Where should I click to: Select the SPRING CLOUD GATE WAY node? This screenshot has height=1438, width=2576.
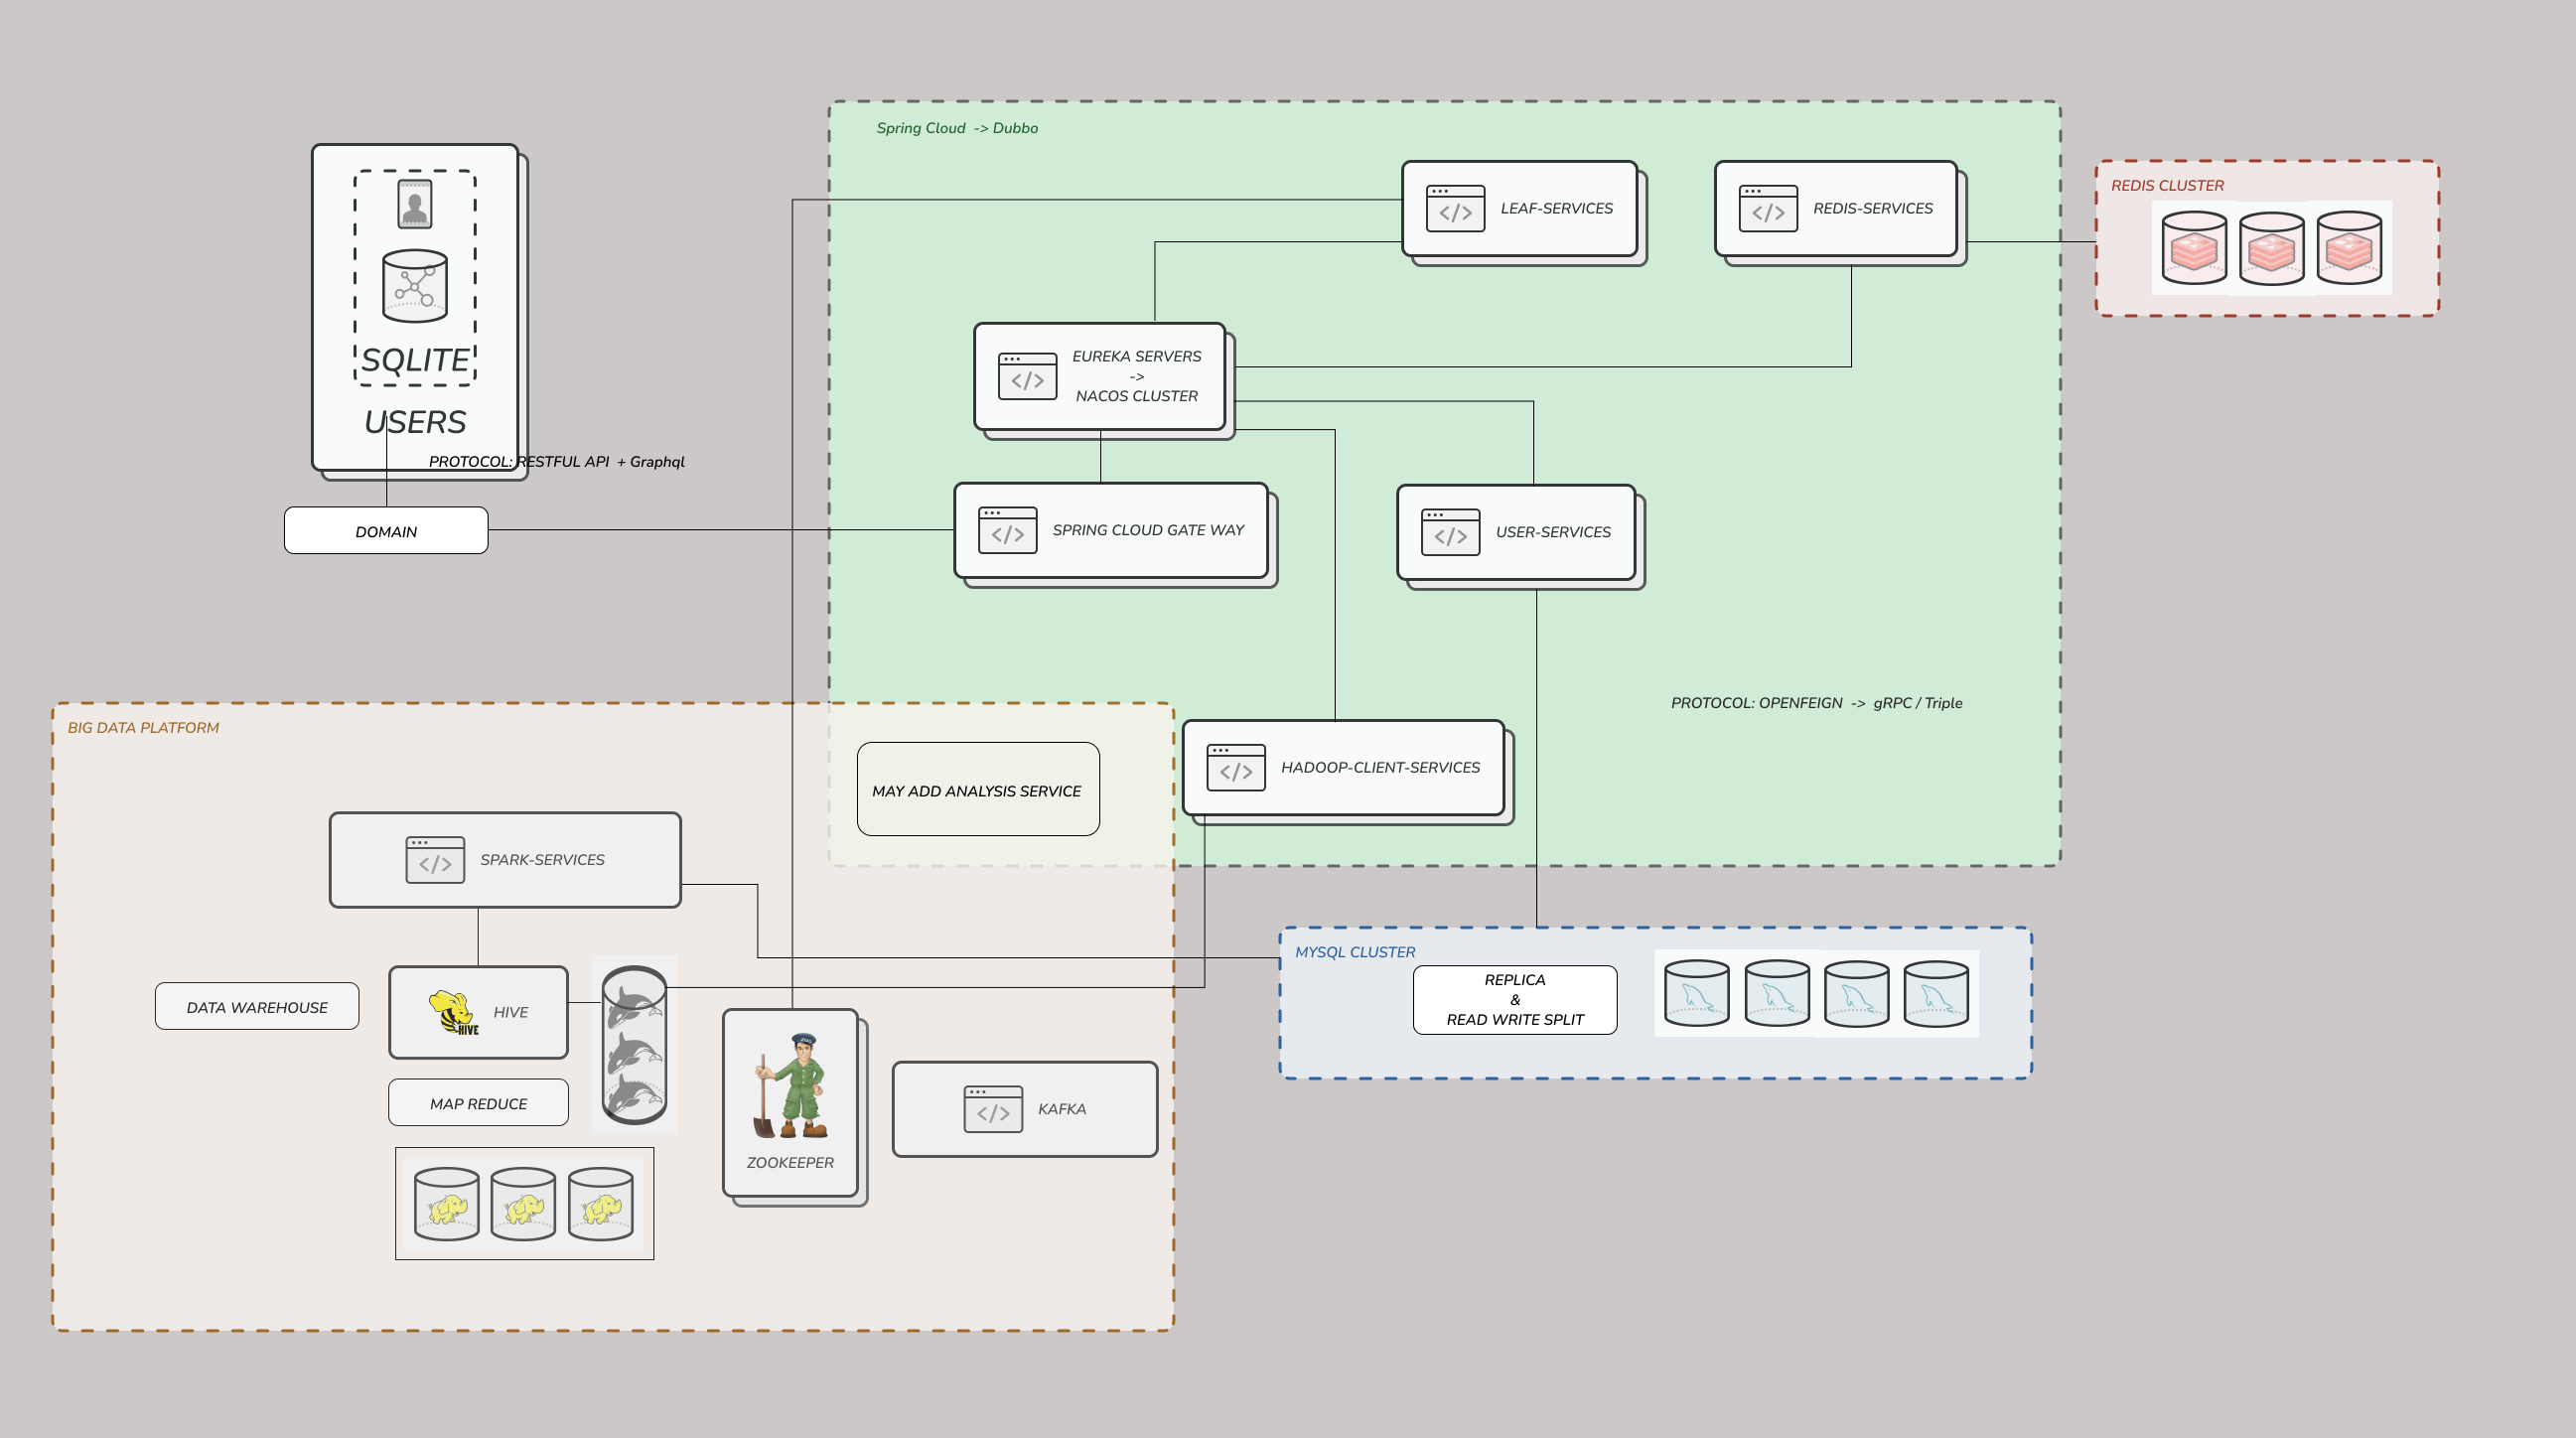[1111, 531]
